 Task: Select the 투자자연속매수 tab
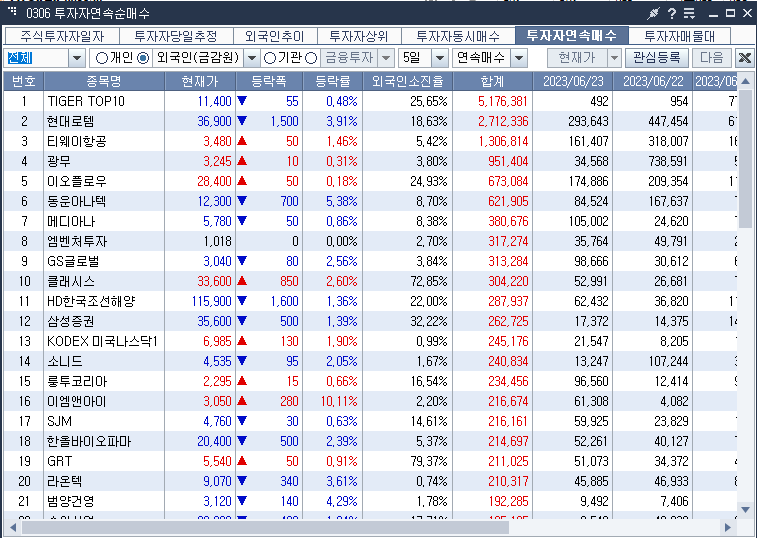pyautogui.click(x=572, y=35)
